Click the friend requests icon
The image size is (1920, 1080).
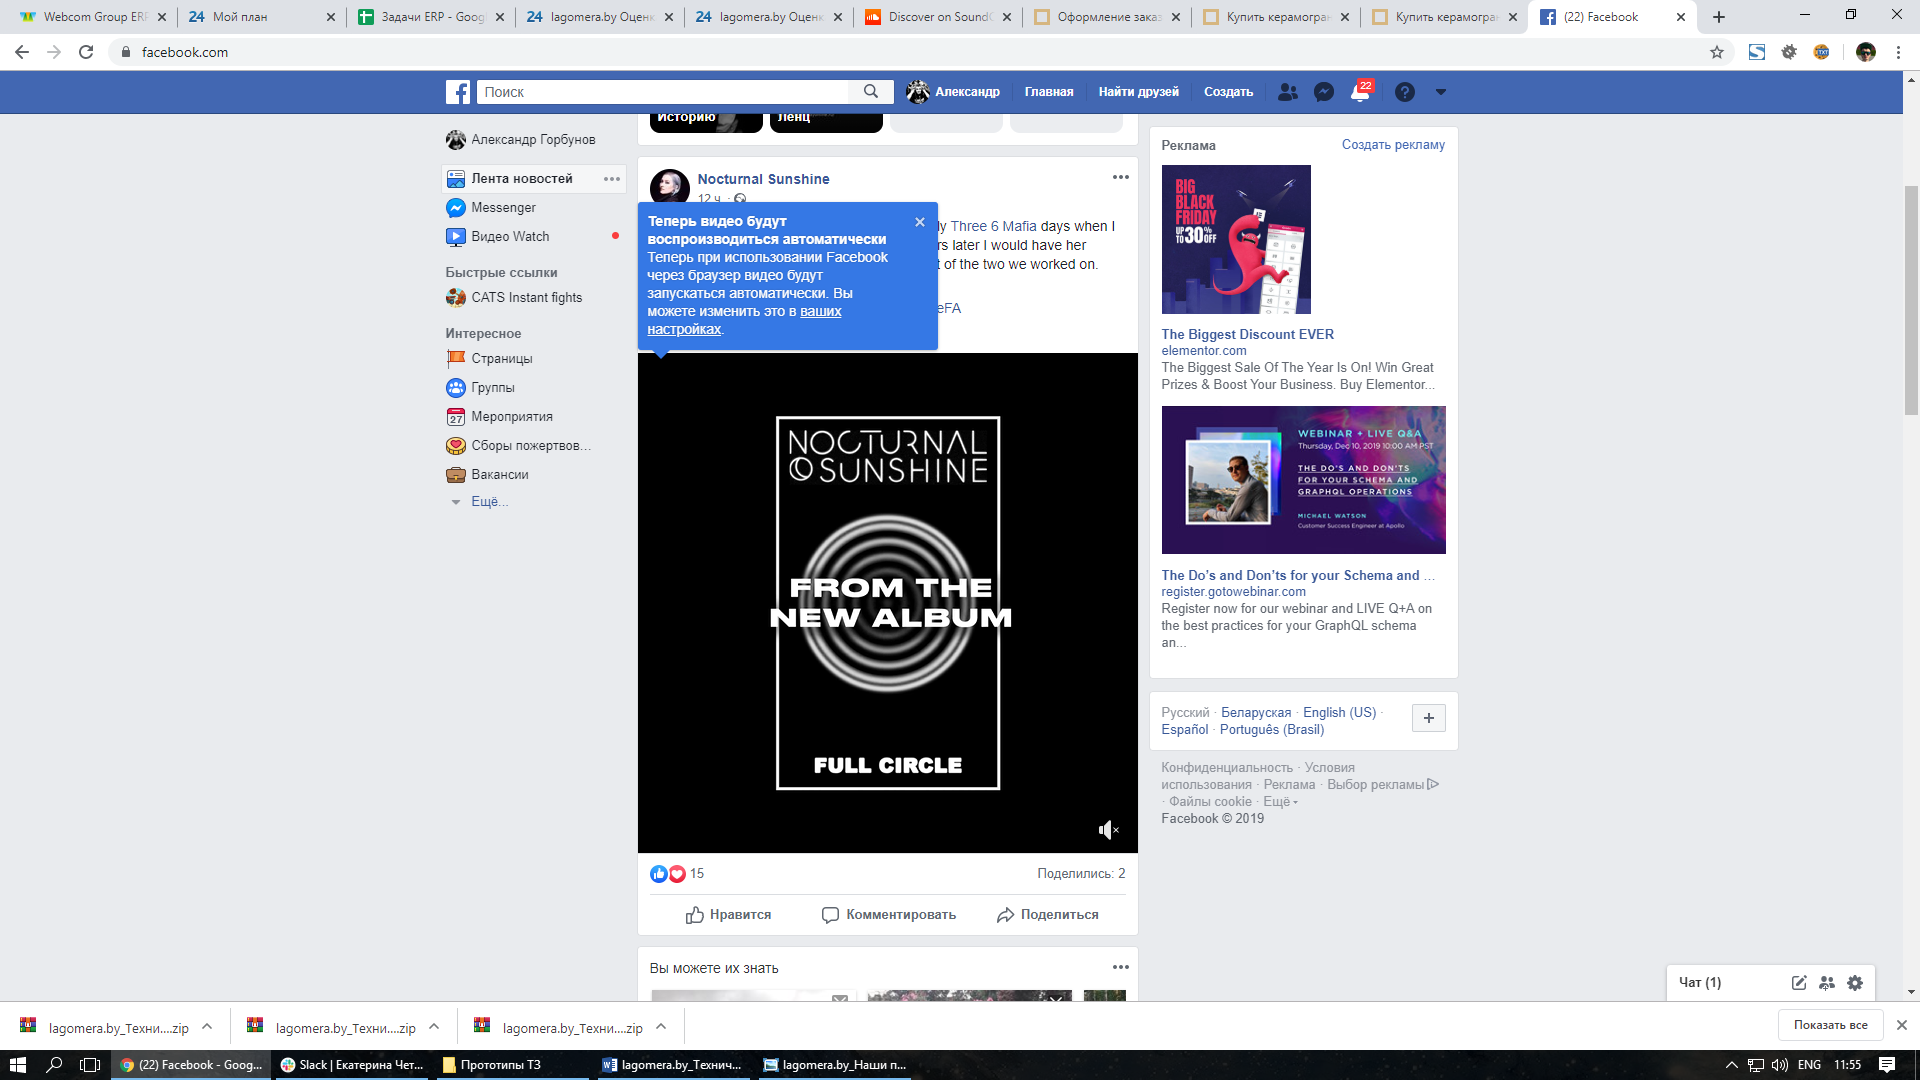(x=1287, y=92)
